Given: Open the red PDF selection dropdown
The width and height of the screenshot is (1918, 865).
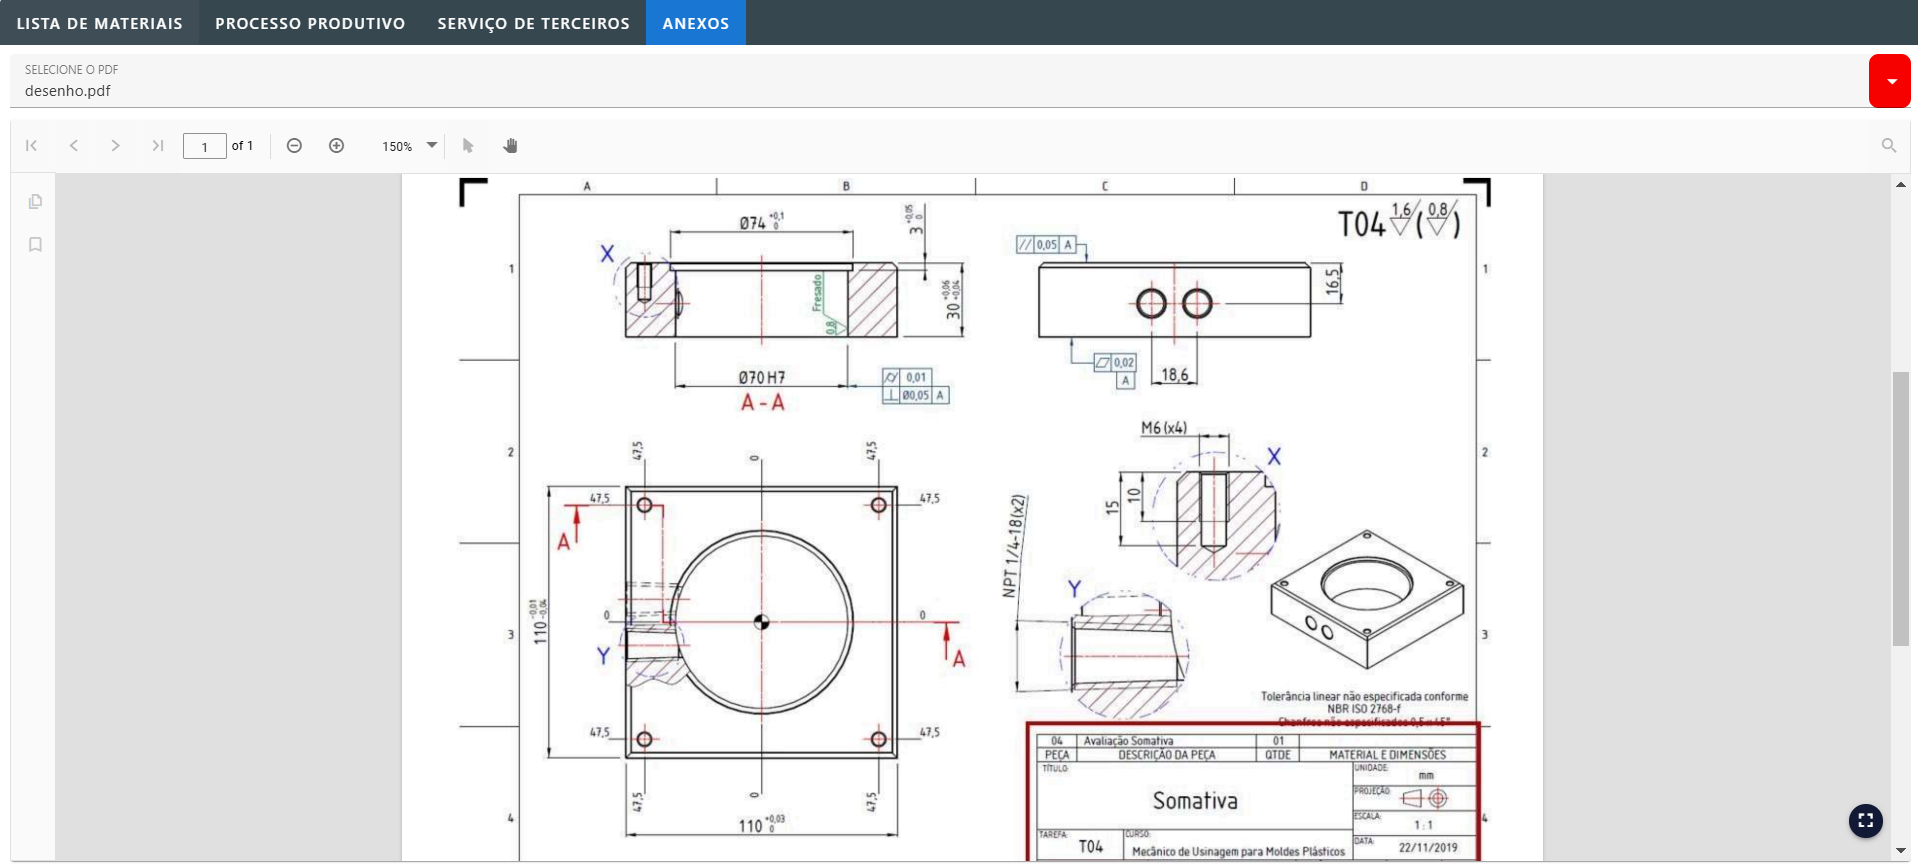Looking at the screenshot, I should (1889, 81).
